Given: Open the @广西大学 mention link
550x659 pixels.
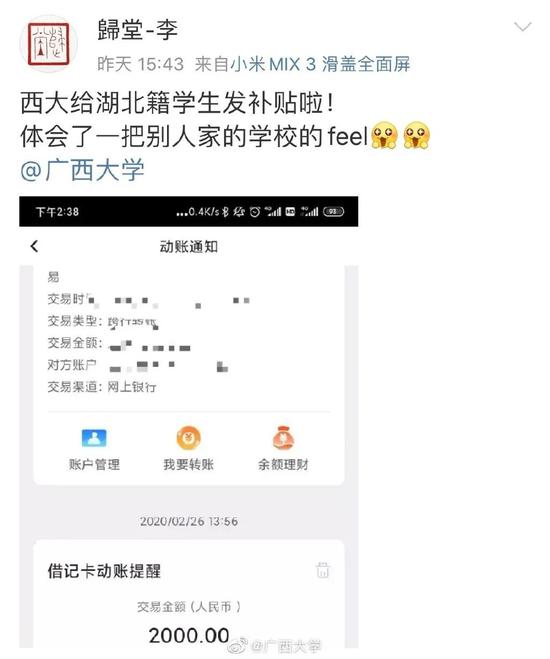Looking at the screenshot, I should [x=82, y=170].
